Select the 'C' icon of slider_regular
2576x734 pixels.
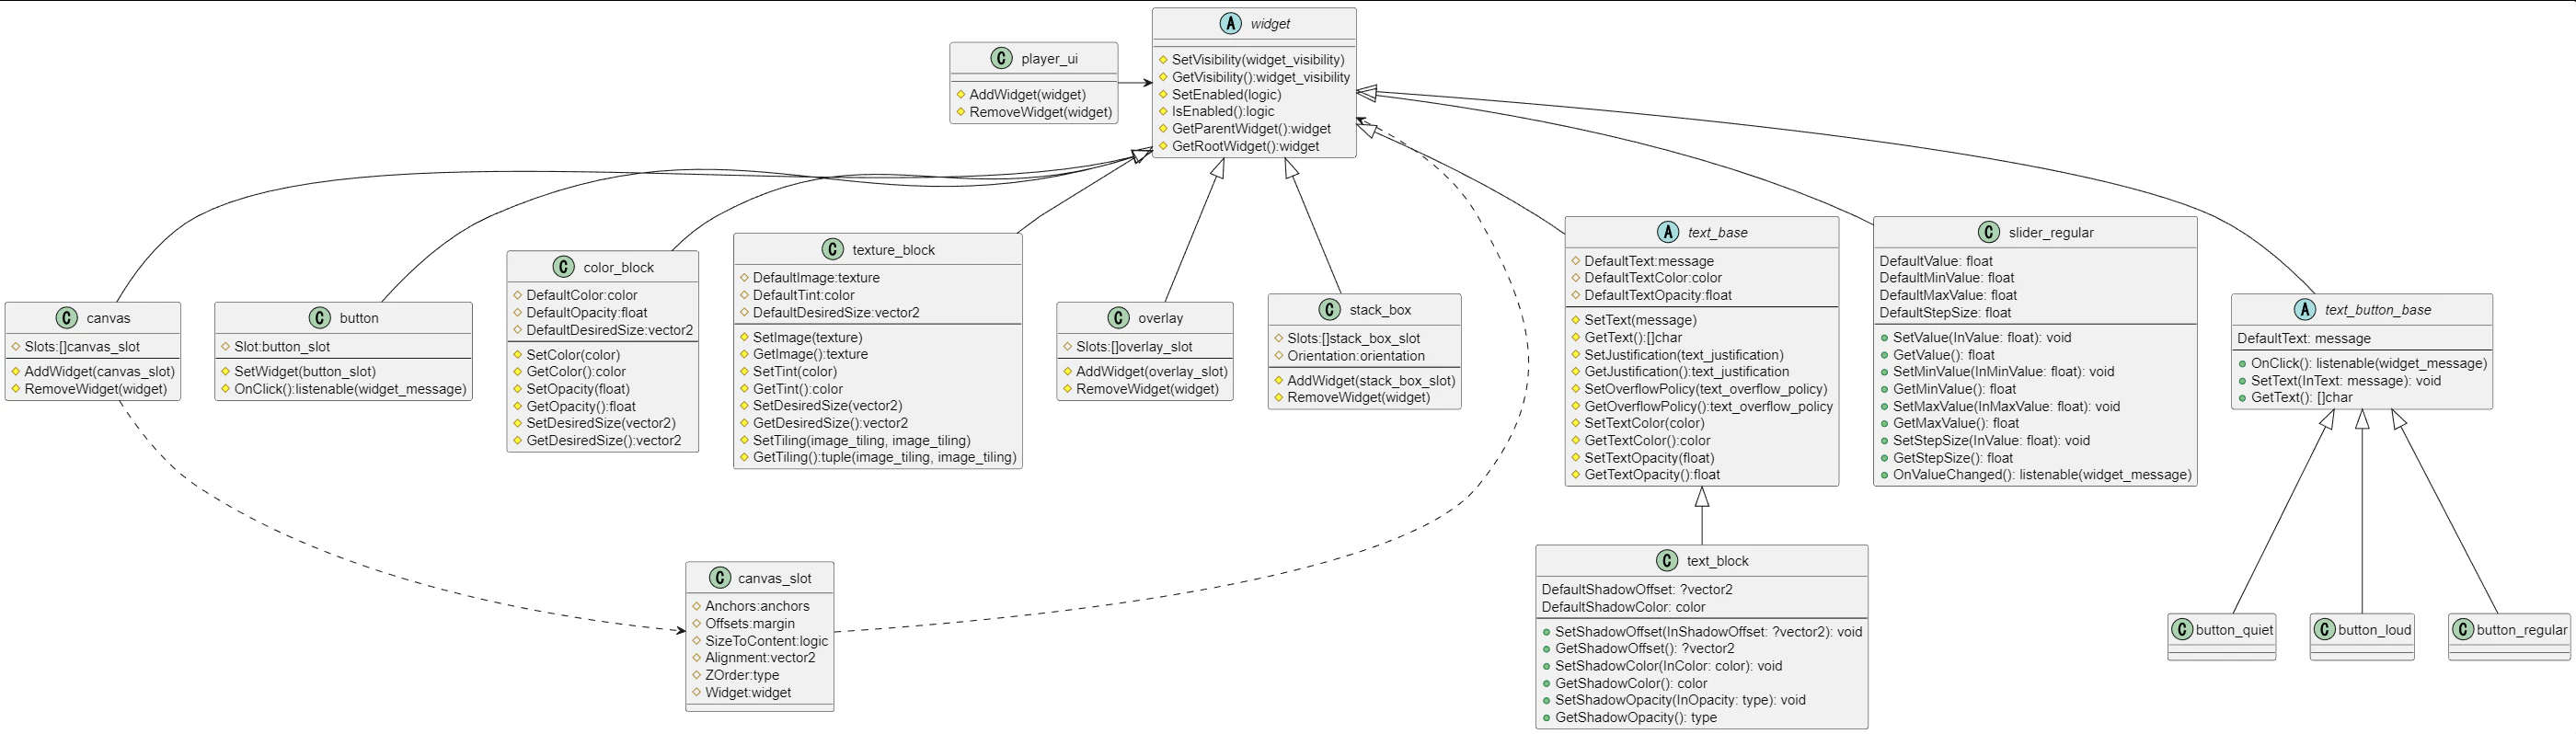tap(1989, 232)
